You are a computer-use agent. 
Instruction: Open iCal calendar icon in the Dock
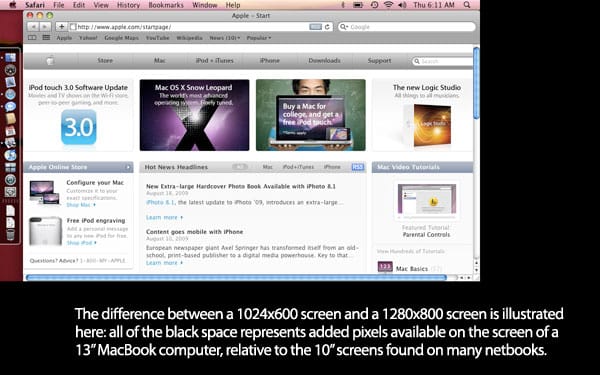point(10,131)
